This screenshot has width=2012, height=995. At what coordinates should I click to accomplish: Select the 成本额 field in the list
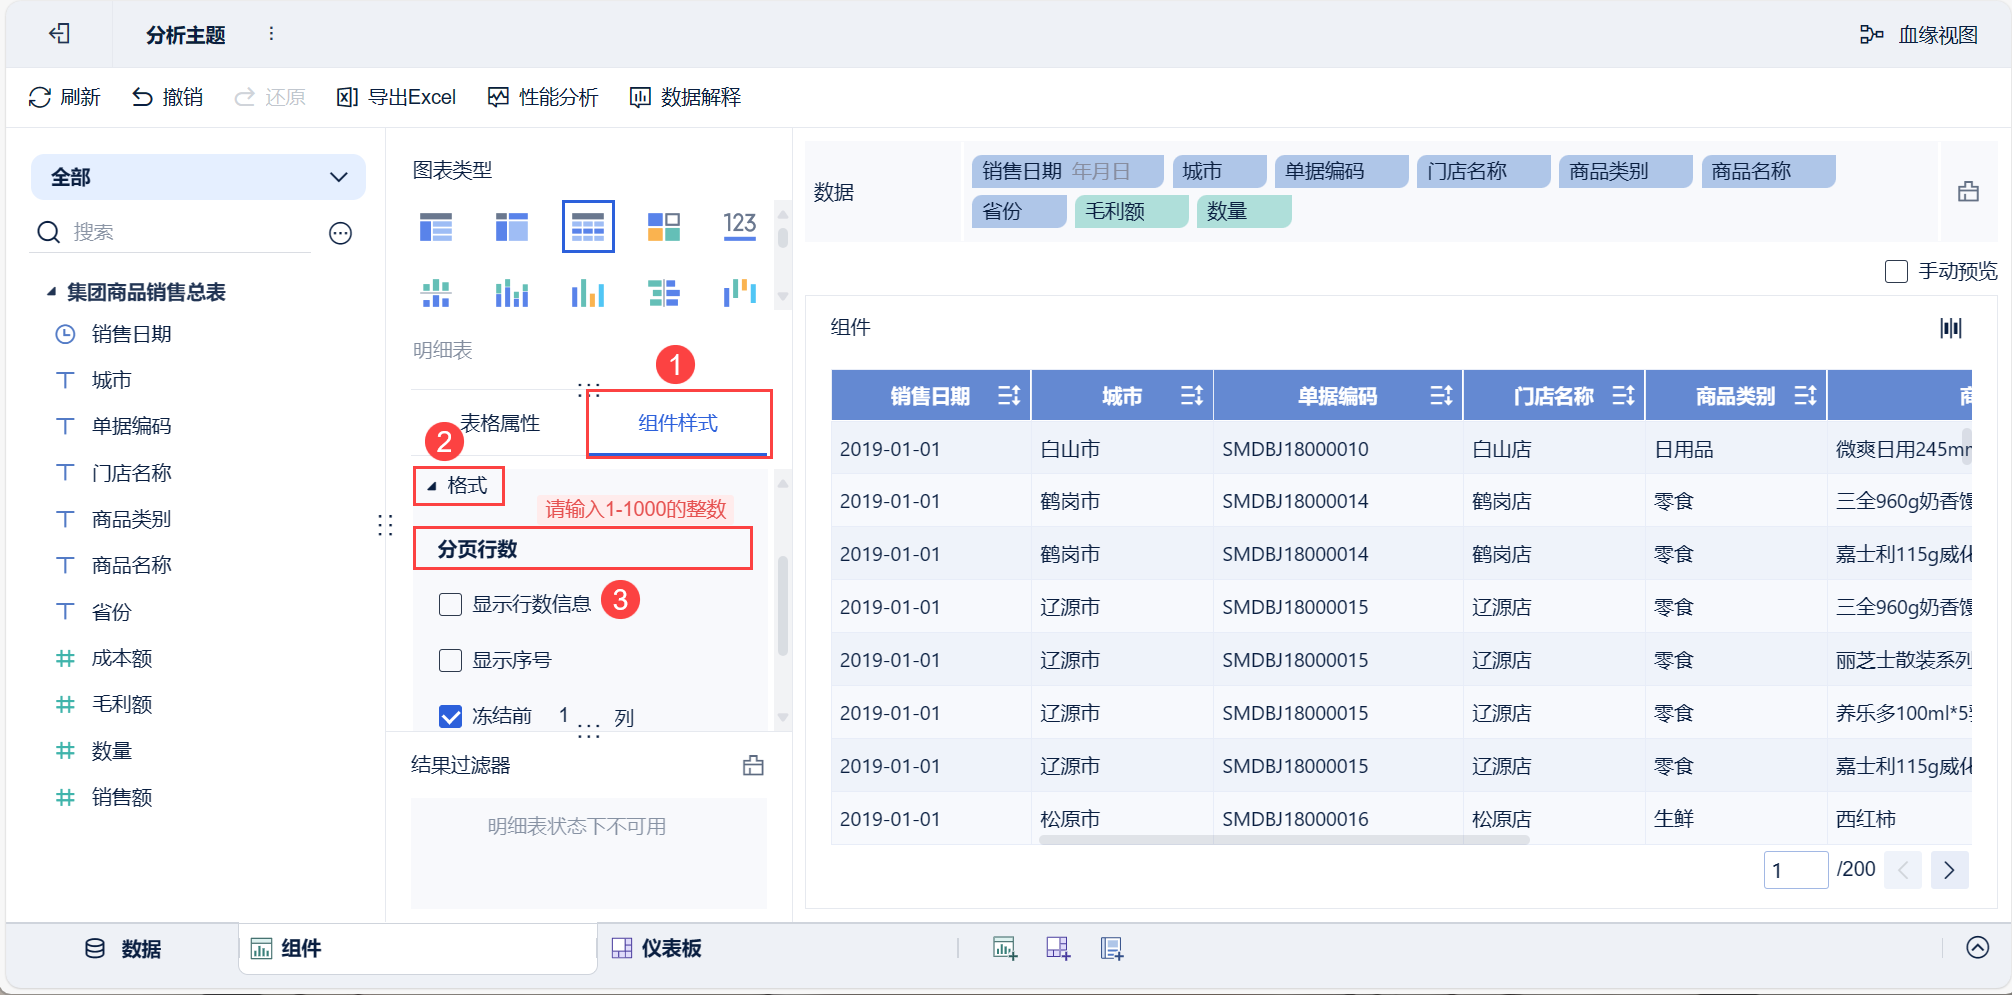121,658
